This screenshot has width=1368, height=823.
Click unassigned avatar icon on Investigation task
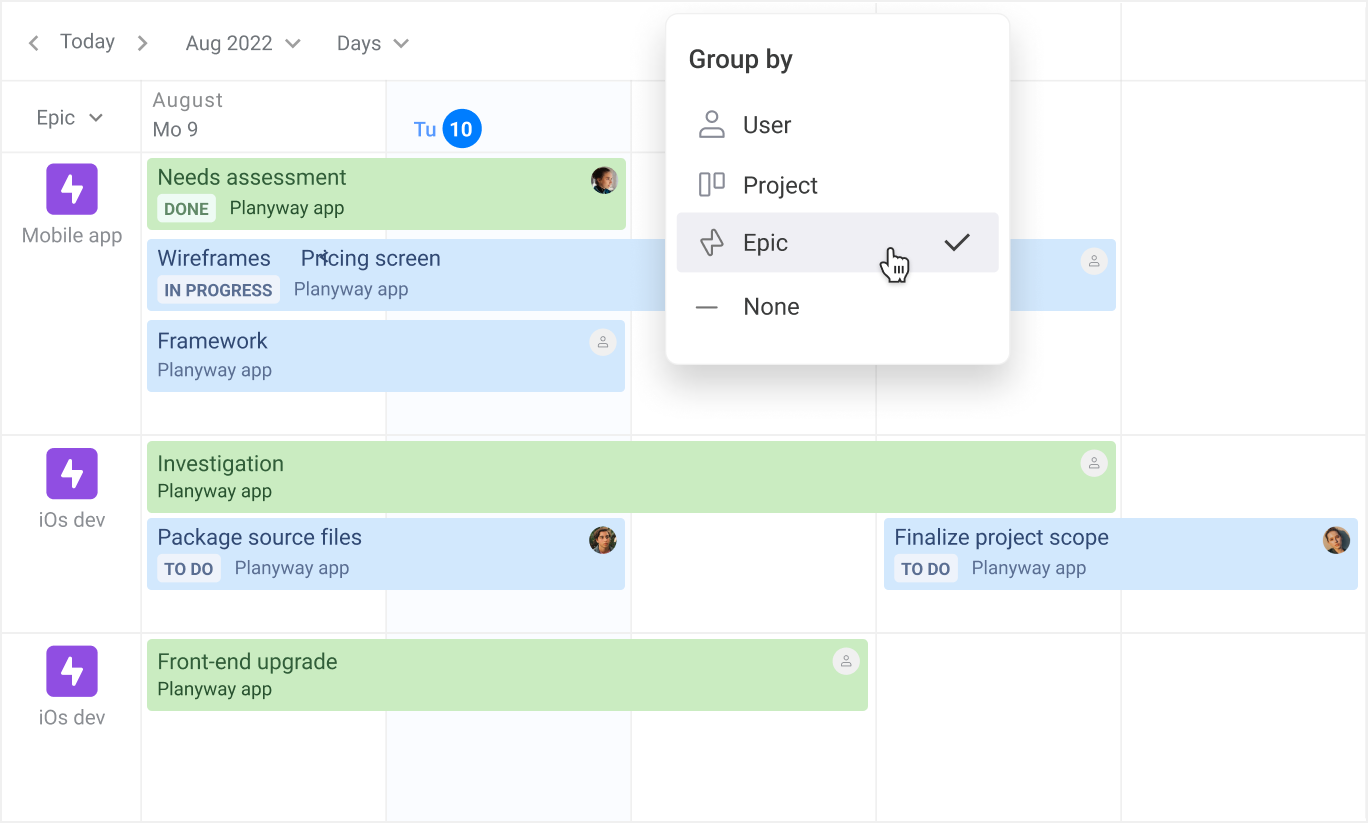[1094, 463]
